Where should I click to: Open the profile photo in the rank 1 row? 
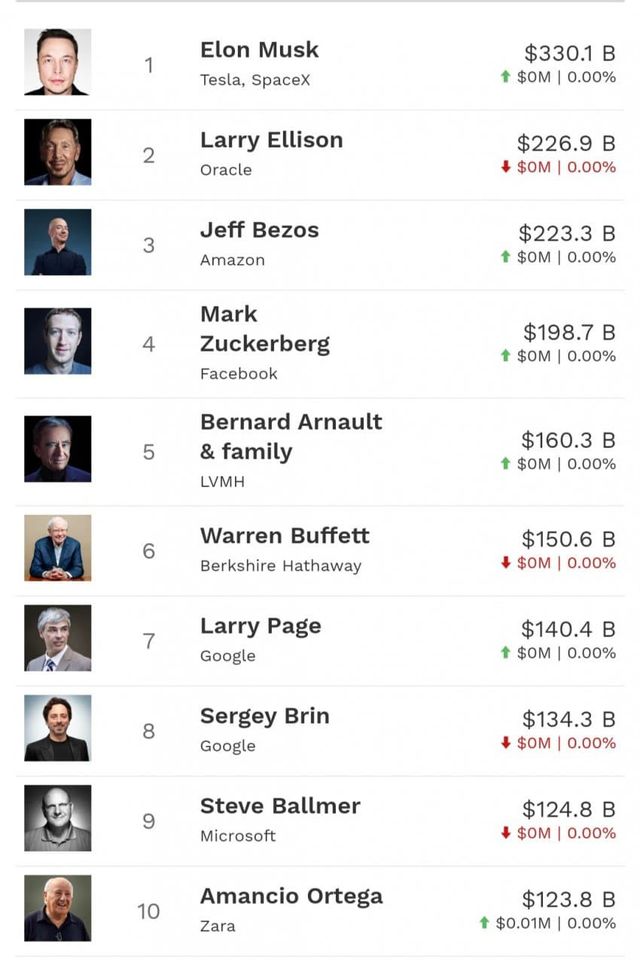pyautogui.click(x=57, y=62)
